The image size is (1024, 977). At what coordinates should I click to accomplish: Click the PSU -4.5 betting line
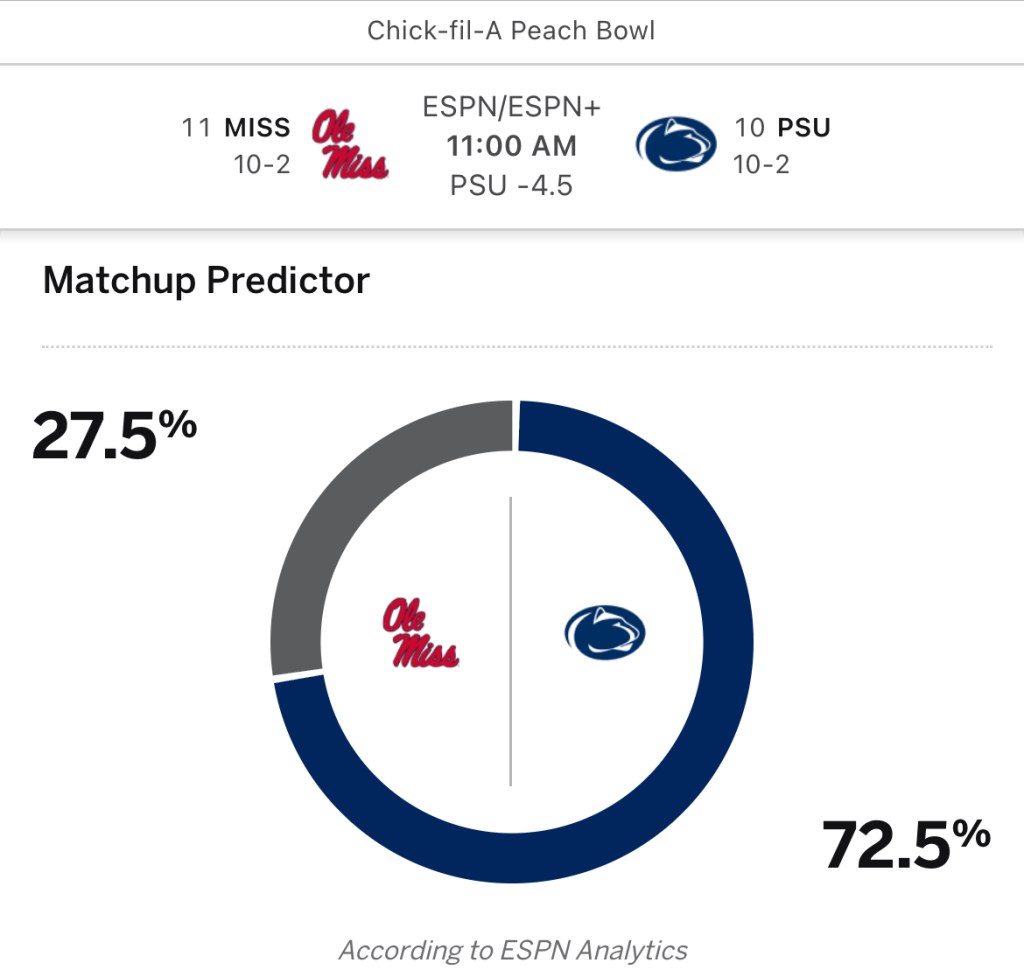click(x=511, y=185)
